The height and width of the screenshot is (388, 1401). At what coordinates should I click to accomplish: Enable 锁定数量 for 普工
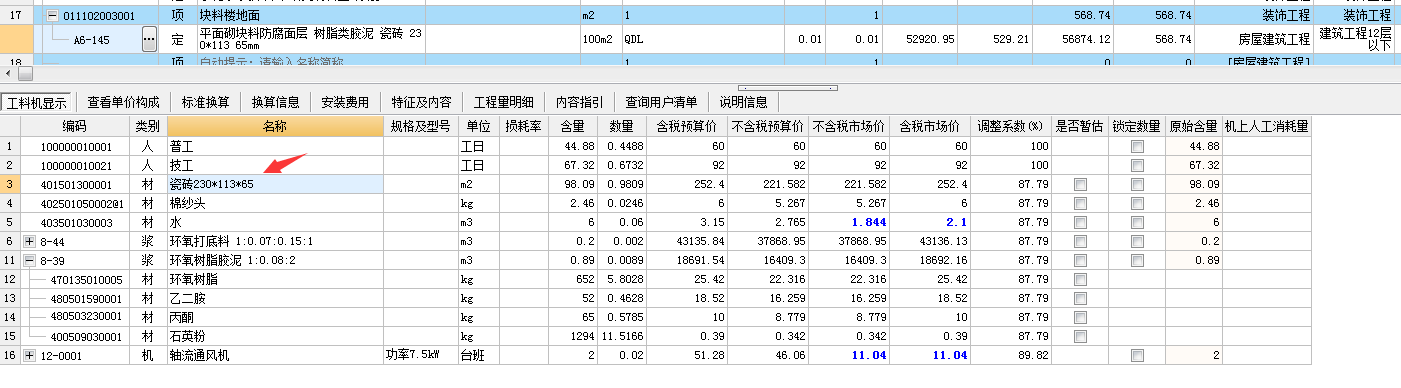pyautogui.click(x=1136, y=147)
